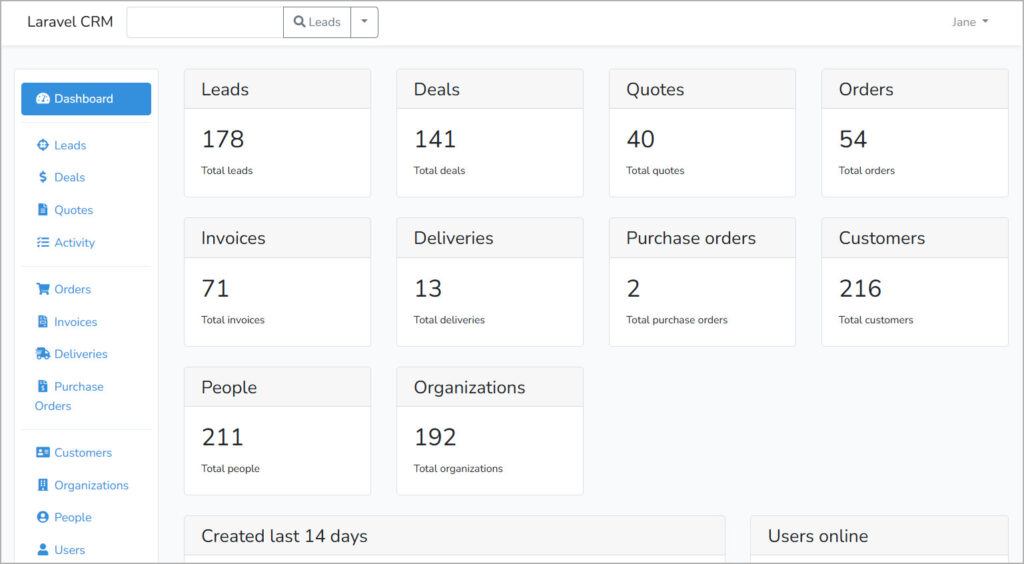Click the Orders shopping cart icon
The image size is (1024, 564).
[42, 289]
